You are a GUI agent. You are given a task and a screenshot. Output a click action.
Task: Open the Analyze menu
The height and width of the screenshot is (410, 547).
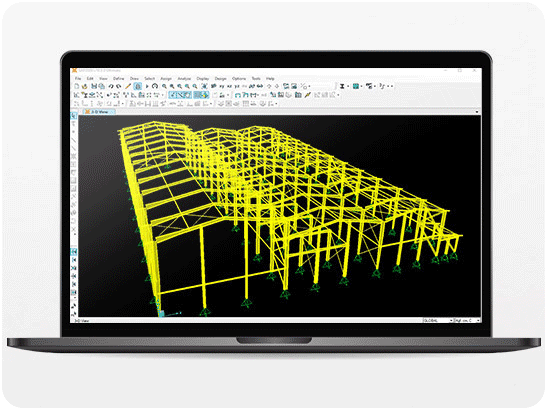pos(184,79)
